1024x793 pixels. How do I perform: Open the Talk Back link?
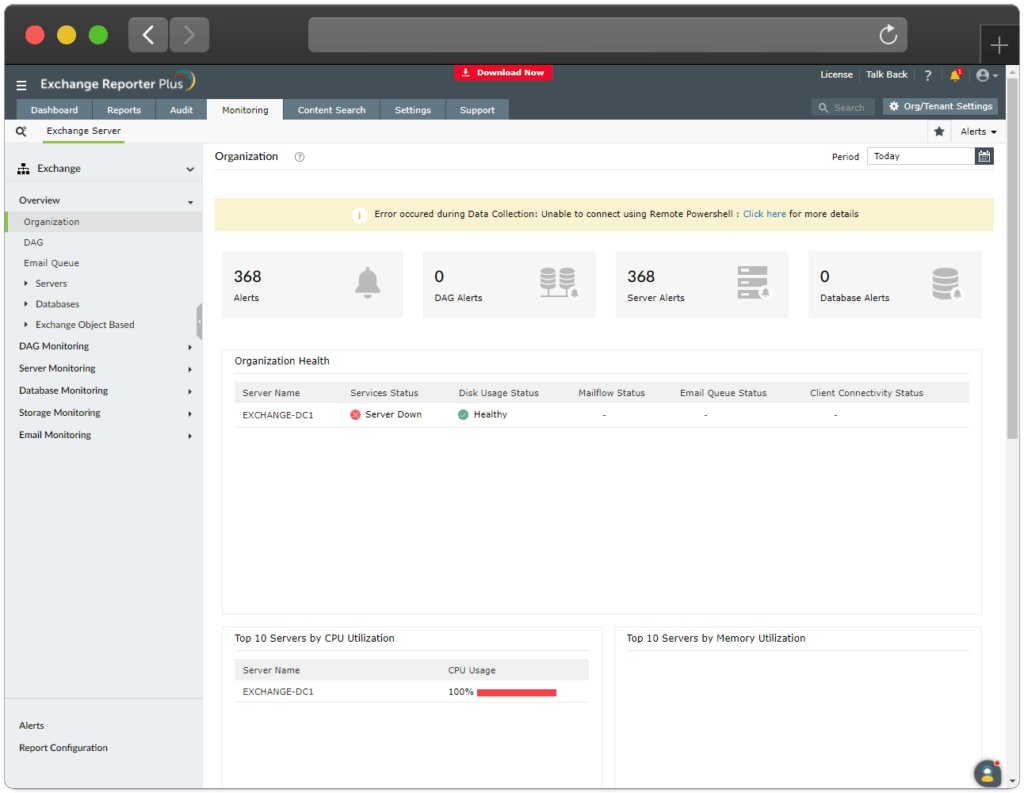pos(886,74)
